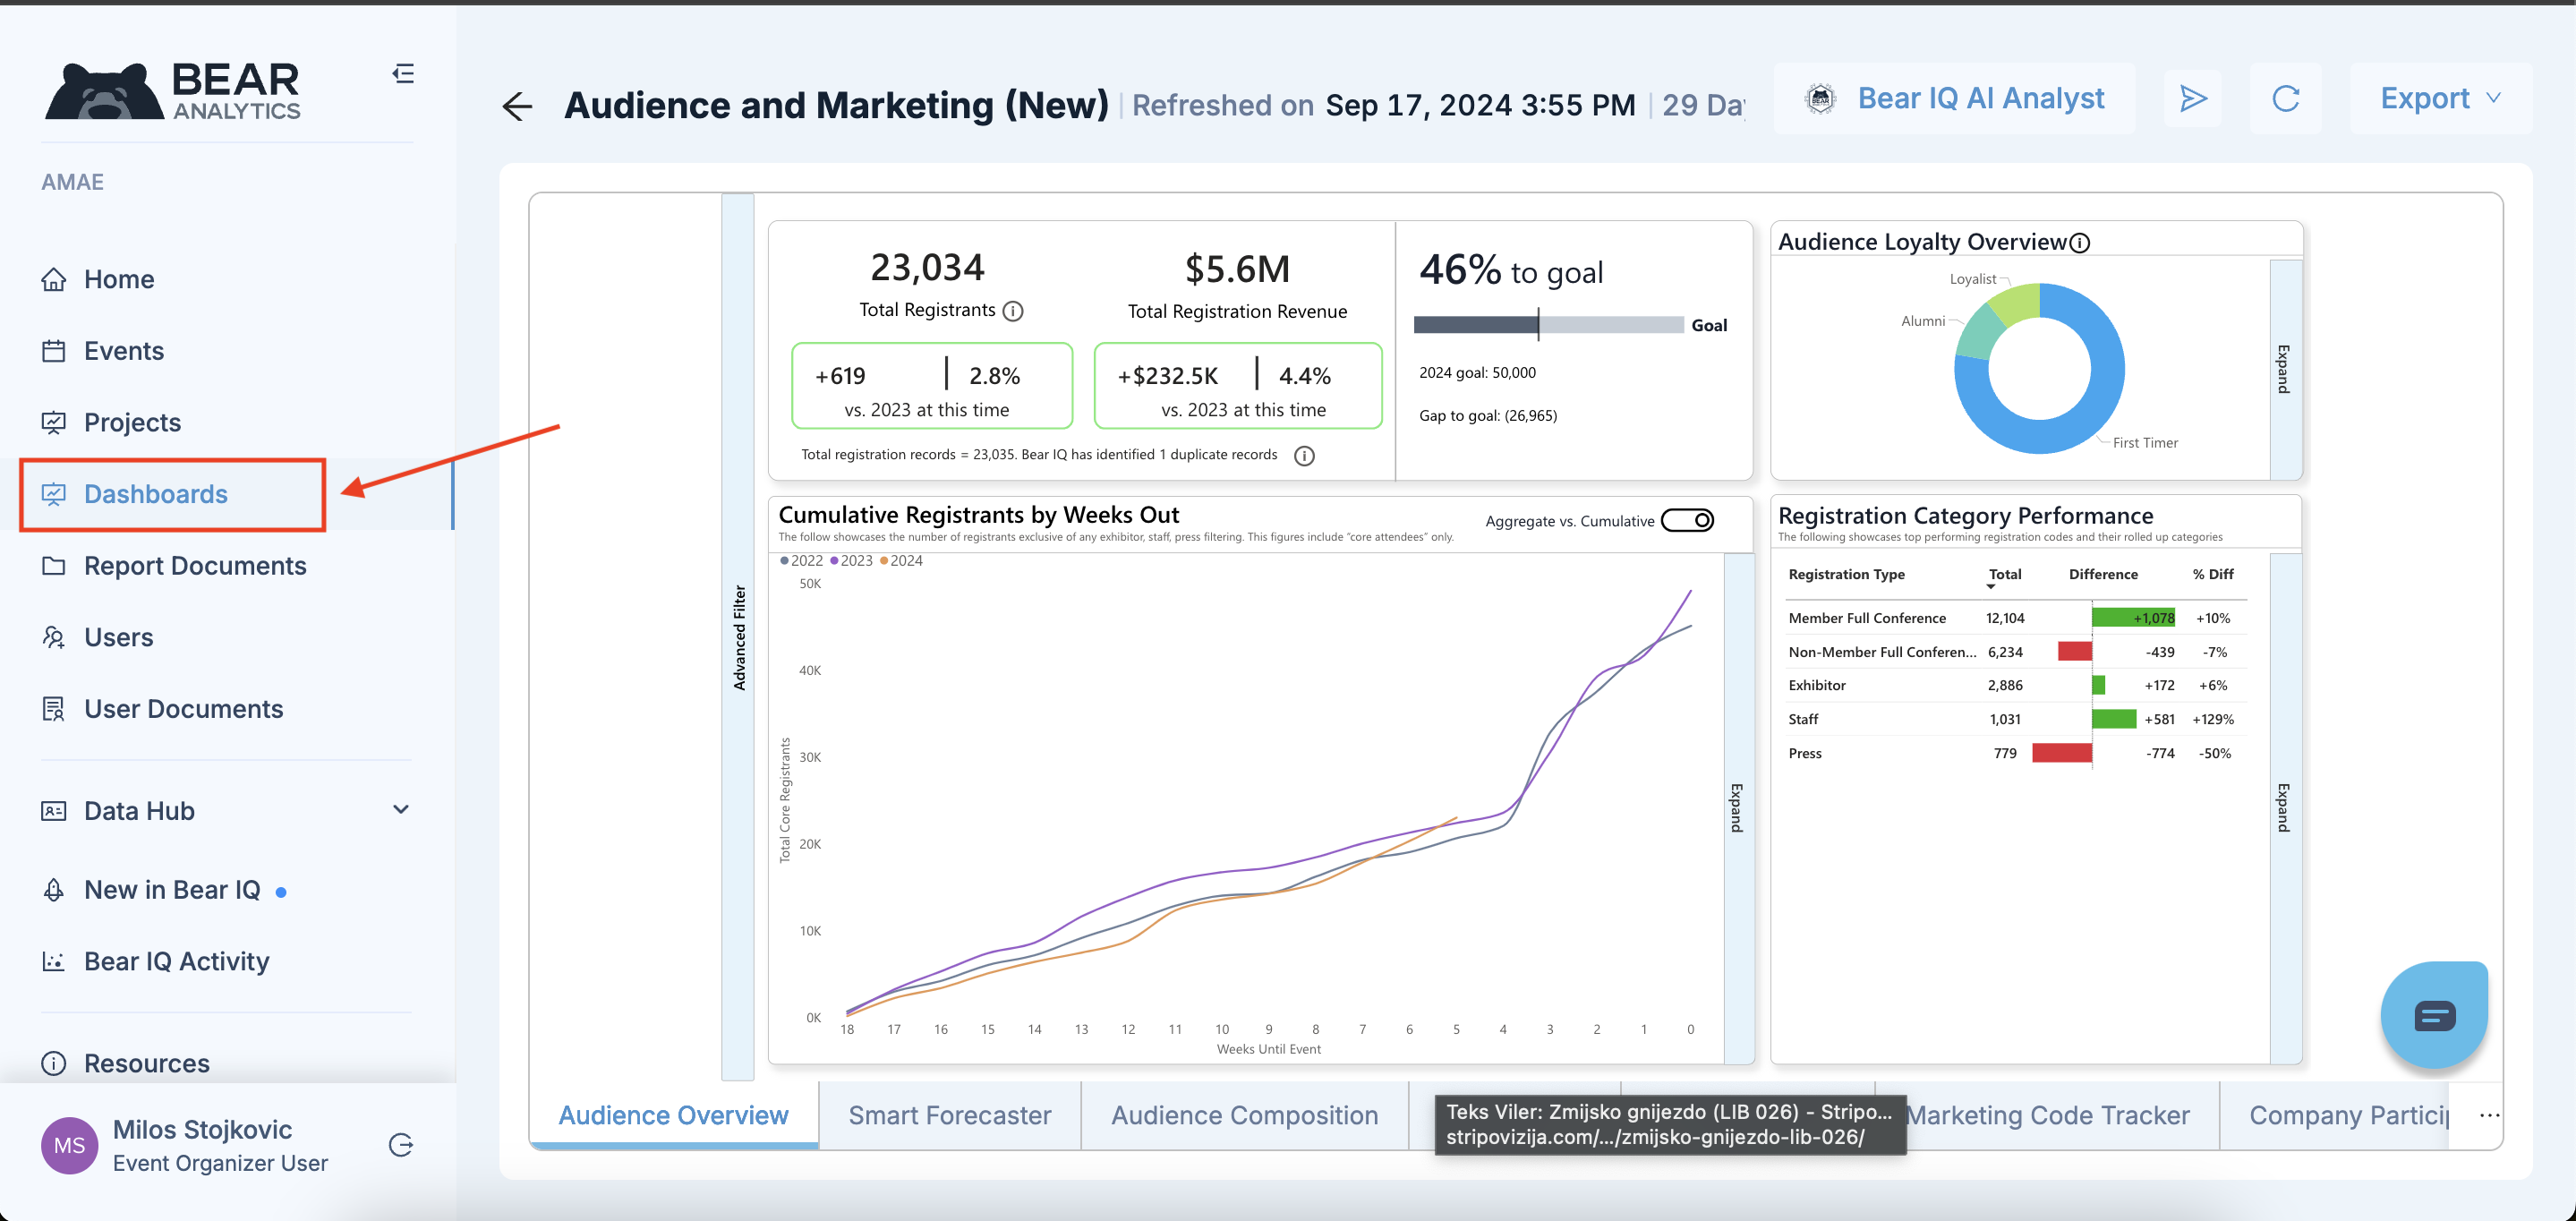Click info icon next to Total Registrants
The image size is (2576, 1221).
pos(1013,311)
